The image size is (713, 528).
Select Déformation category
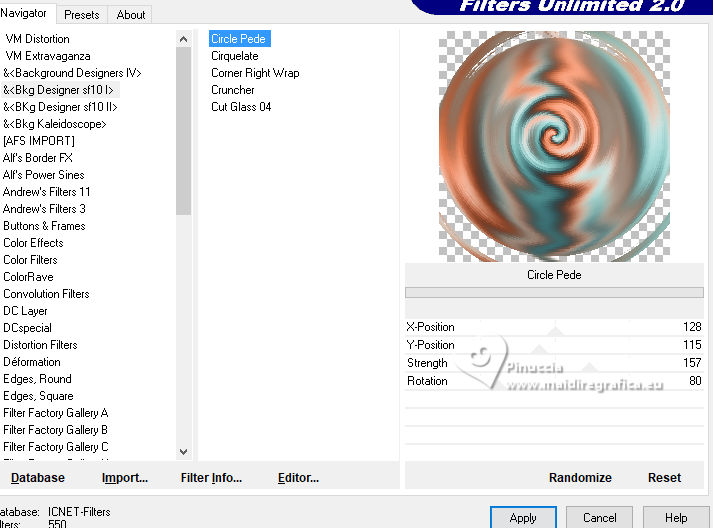pos(32,362)
